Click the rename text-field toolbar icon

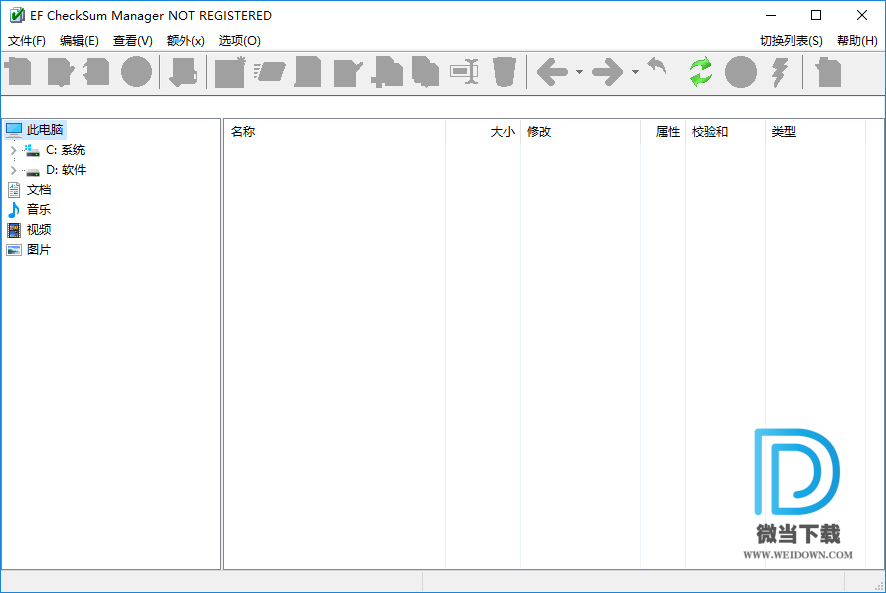(464, 72)
